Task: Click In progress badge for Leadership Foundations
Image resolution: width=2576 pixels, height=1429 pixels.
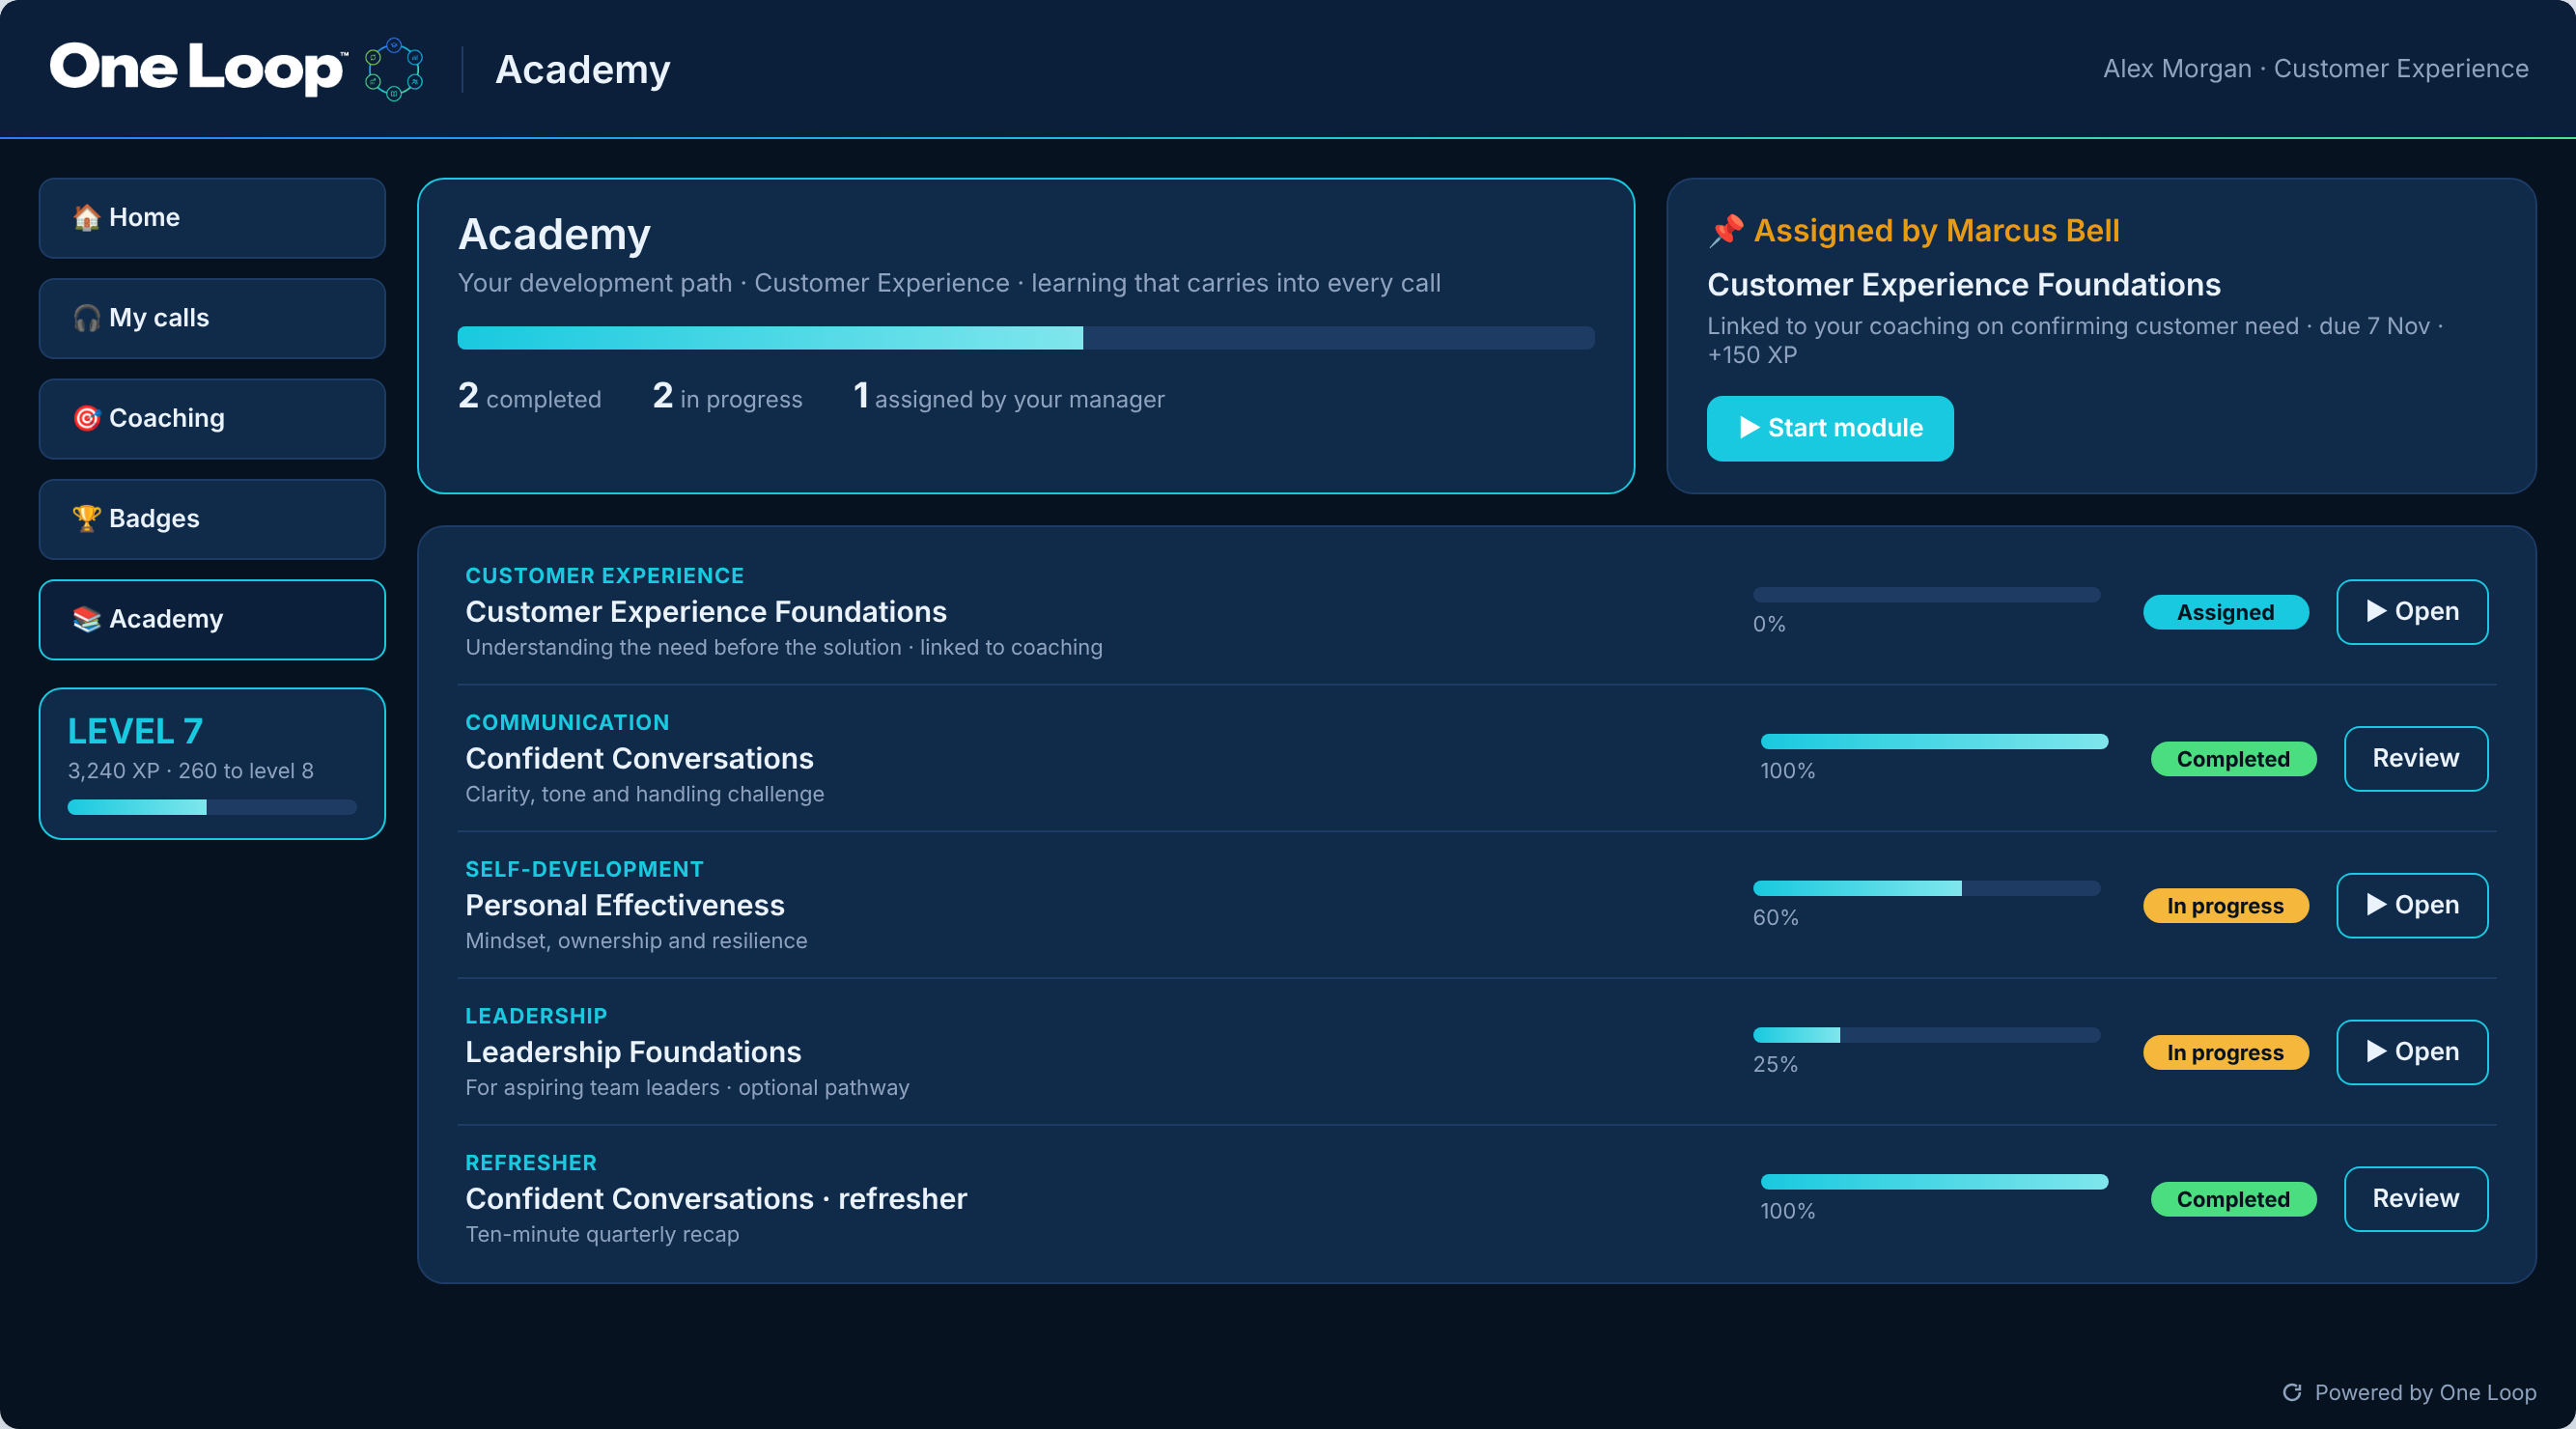Action: point(2226,1052)
